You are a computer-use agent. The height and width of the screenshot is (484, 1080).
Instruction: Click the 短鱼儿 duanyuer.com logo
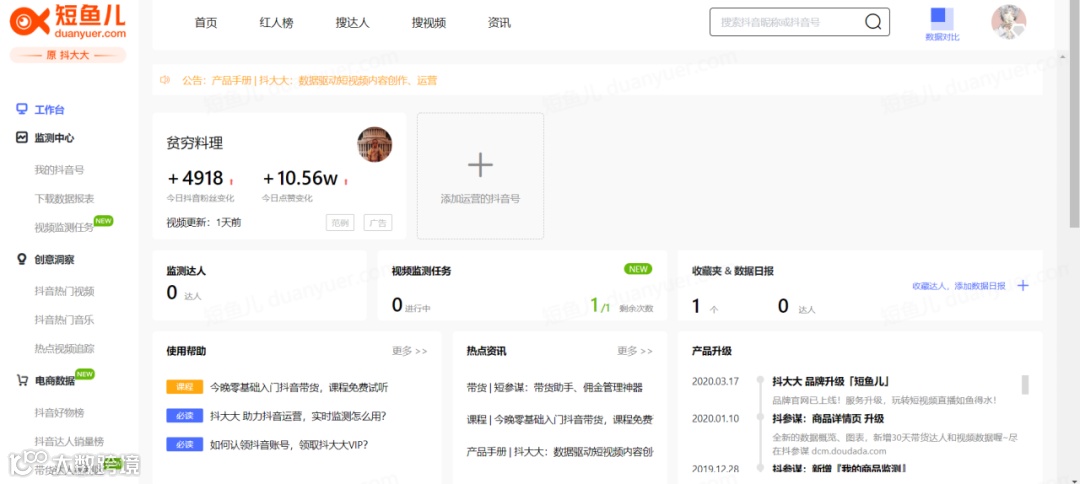[x=68, y=22]
